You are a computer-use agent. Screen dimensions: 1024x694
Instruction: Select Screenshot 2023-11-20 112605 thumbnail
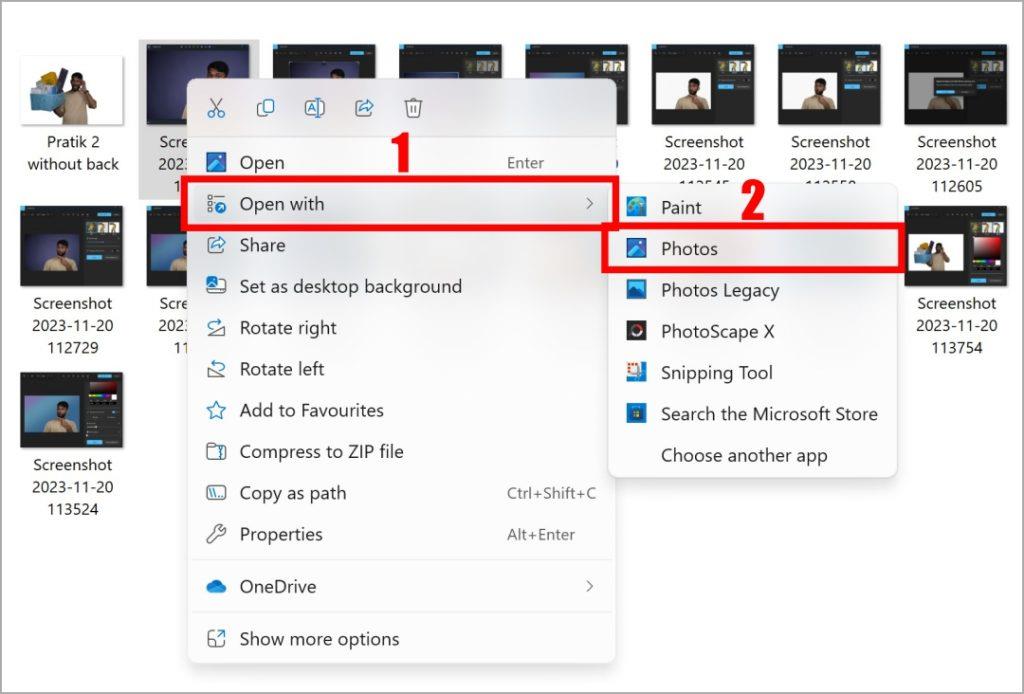pos(955,84)
